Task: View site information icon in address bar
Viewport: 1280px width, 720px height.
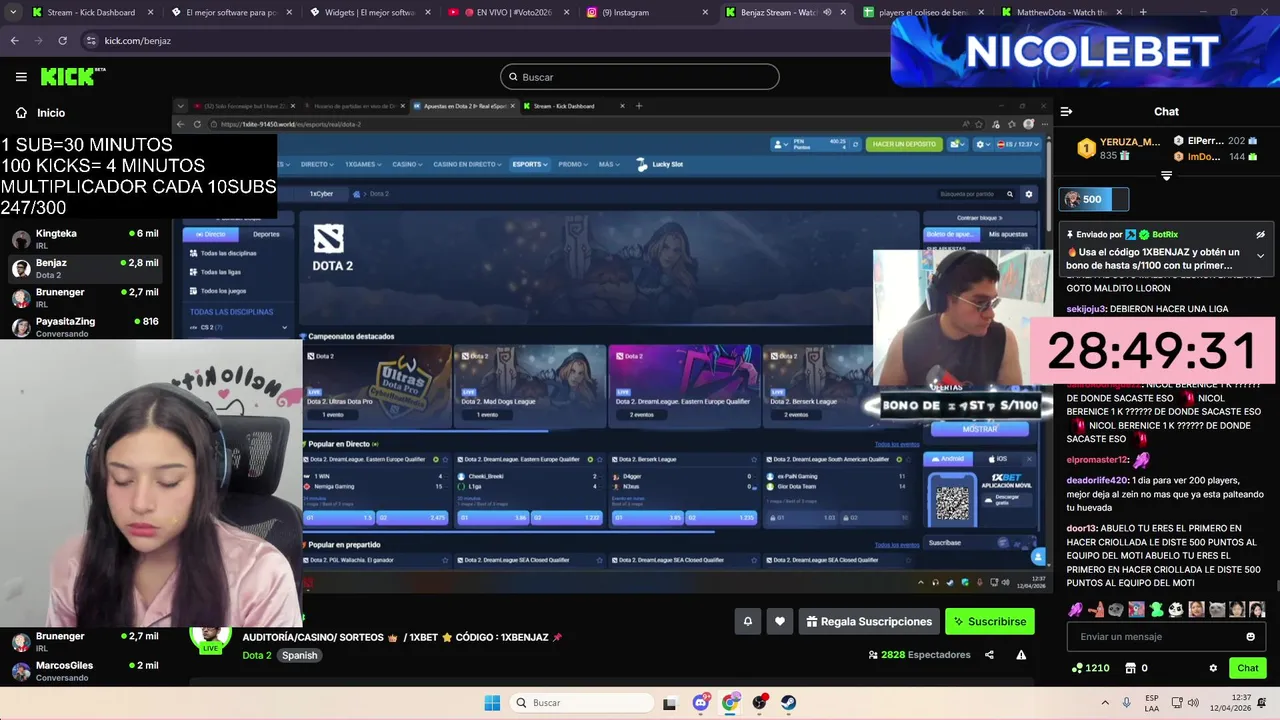Action: point(91,41)
